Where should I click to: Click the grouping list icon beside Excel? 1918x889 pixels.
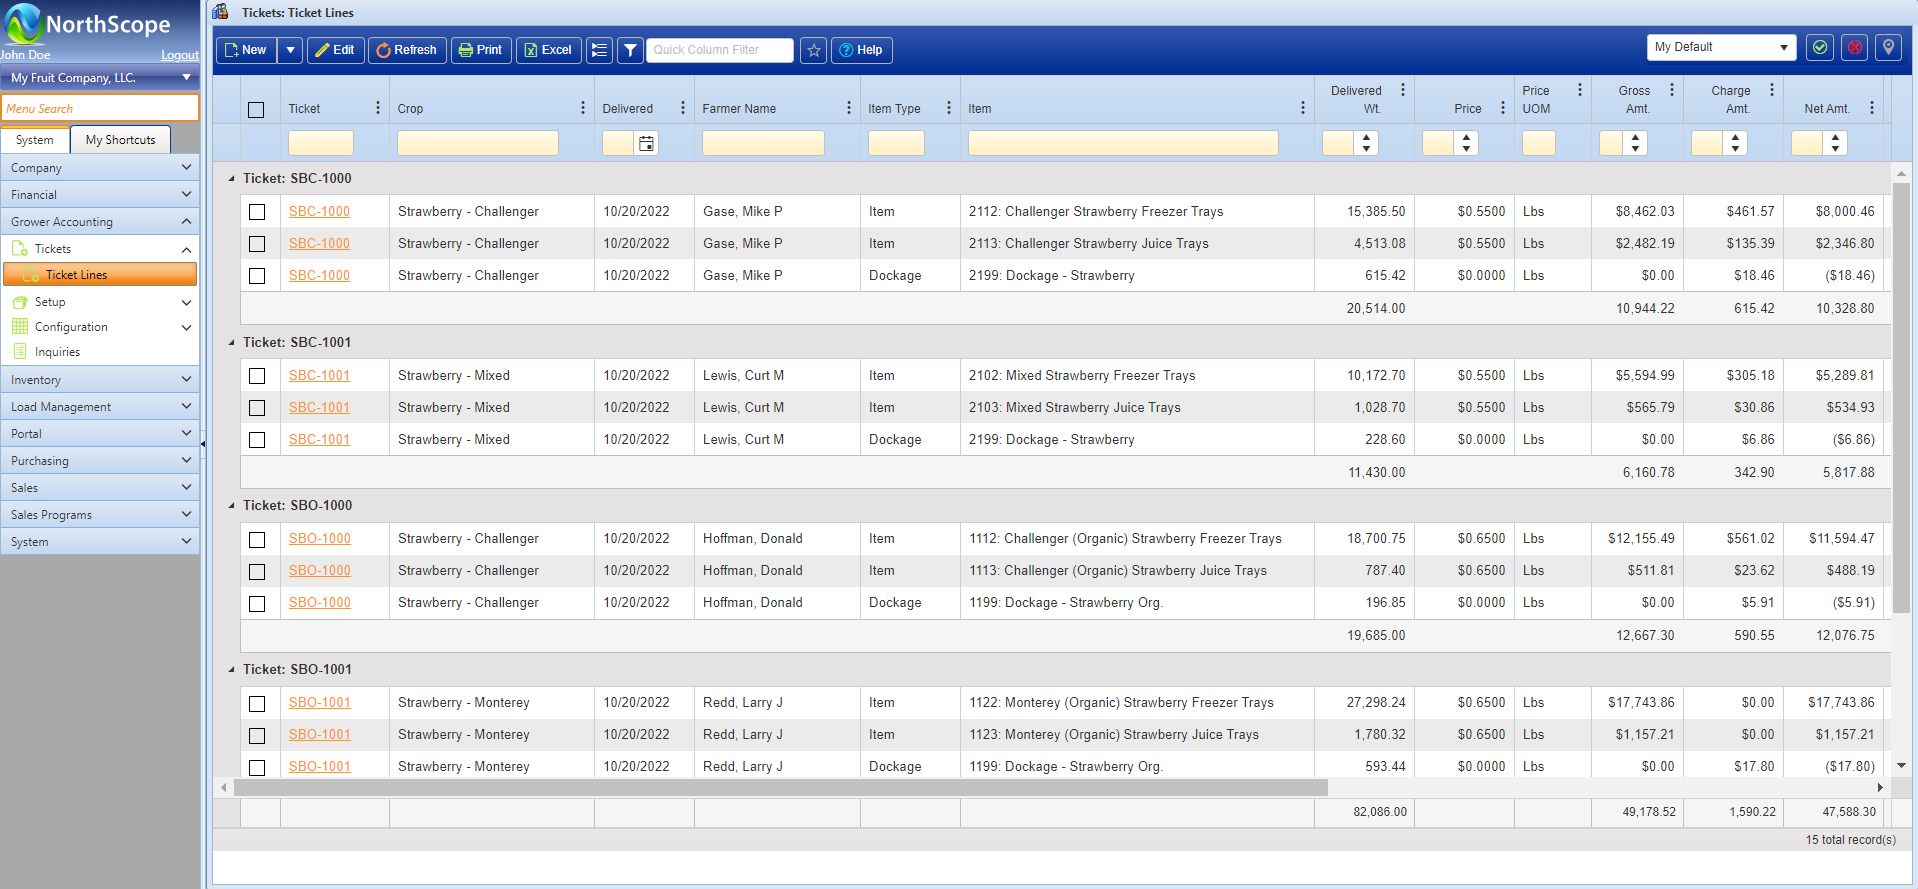point(599,50)
